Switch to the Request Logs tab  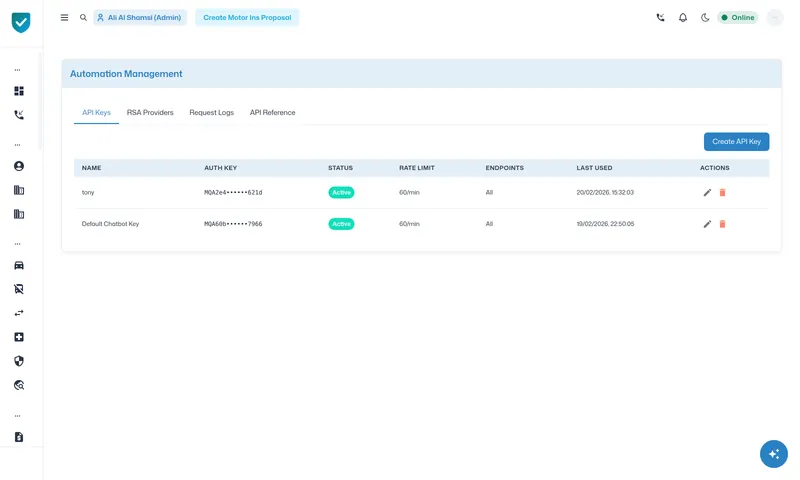coord(212,112)
